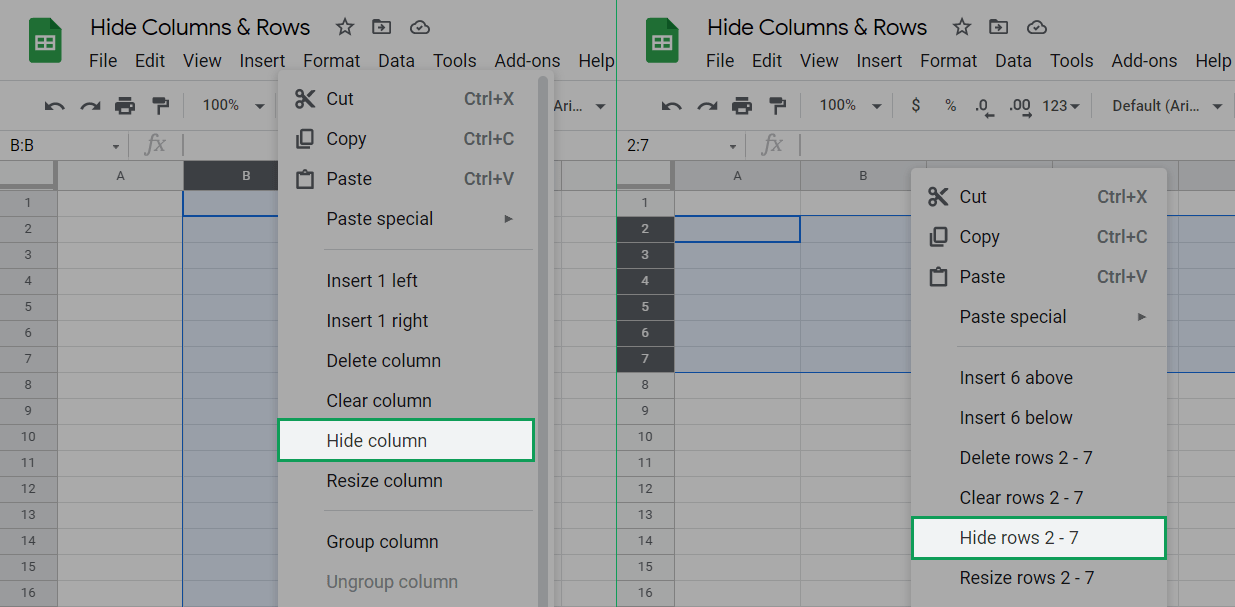Click the Move to folder icon
Viewport: 1235px width, 607px height.
point(381,27)
